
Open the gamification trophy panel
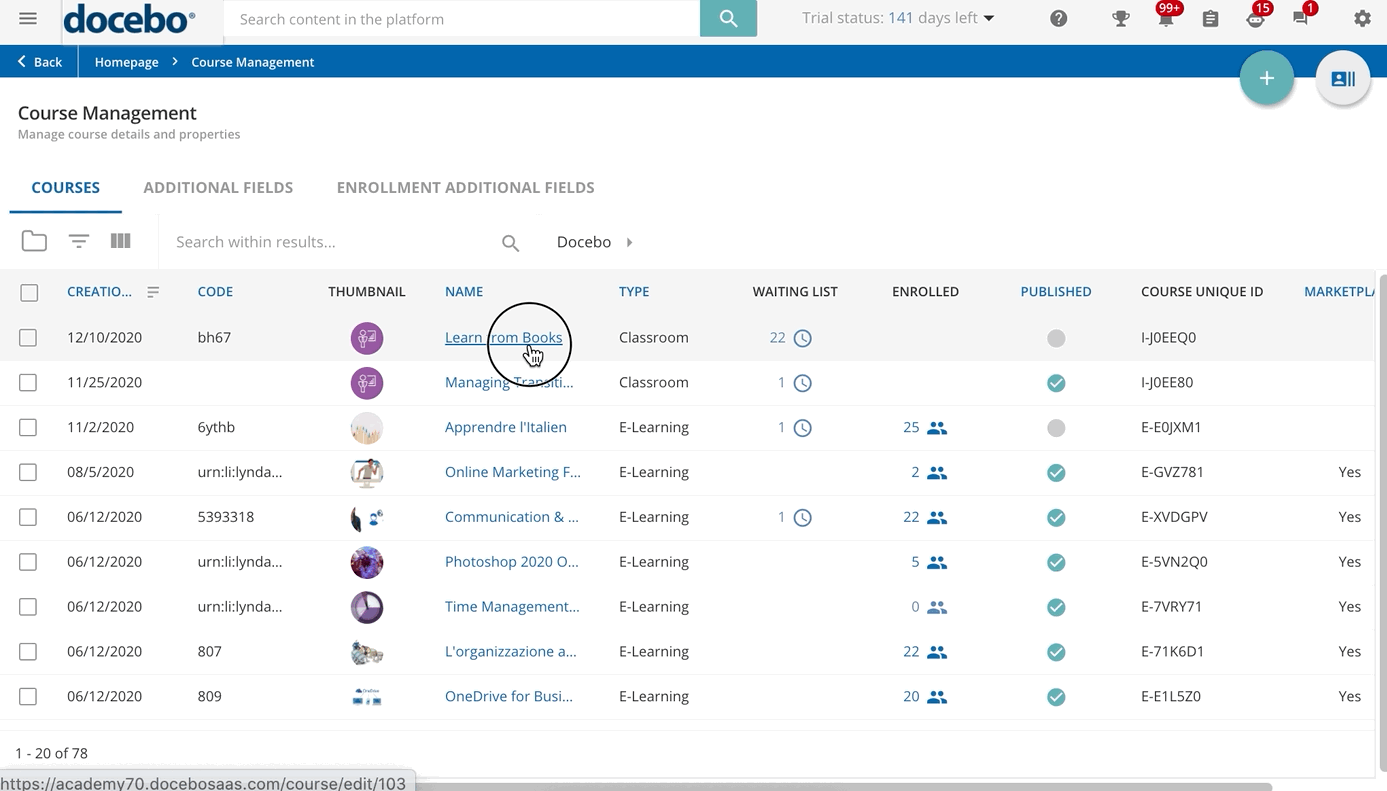tap(1120, 18)
